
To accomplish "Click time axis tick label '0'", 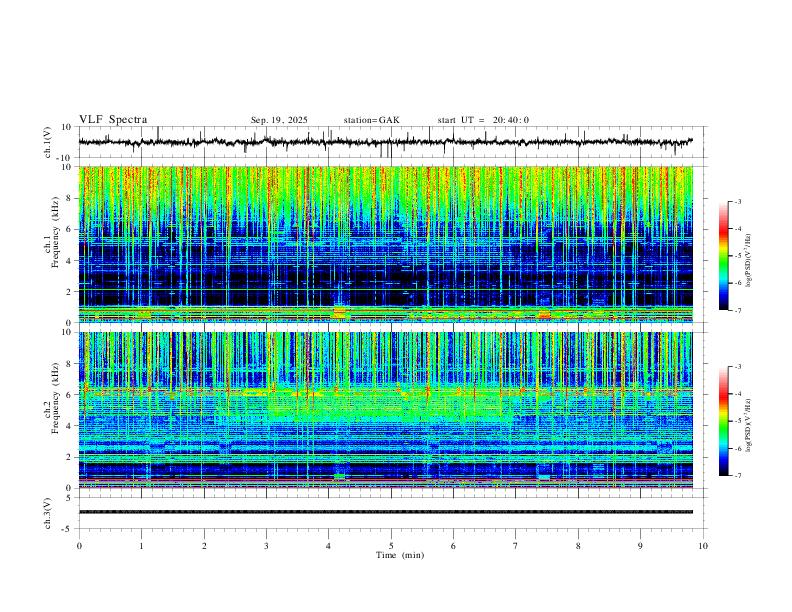I will coord(79,546).
